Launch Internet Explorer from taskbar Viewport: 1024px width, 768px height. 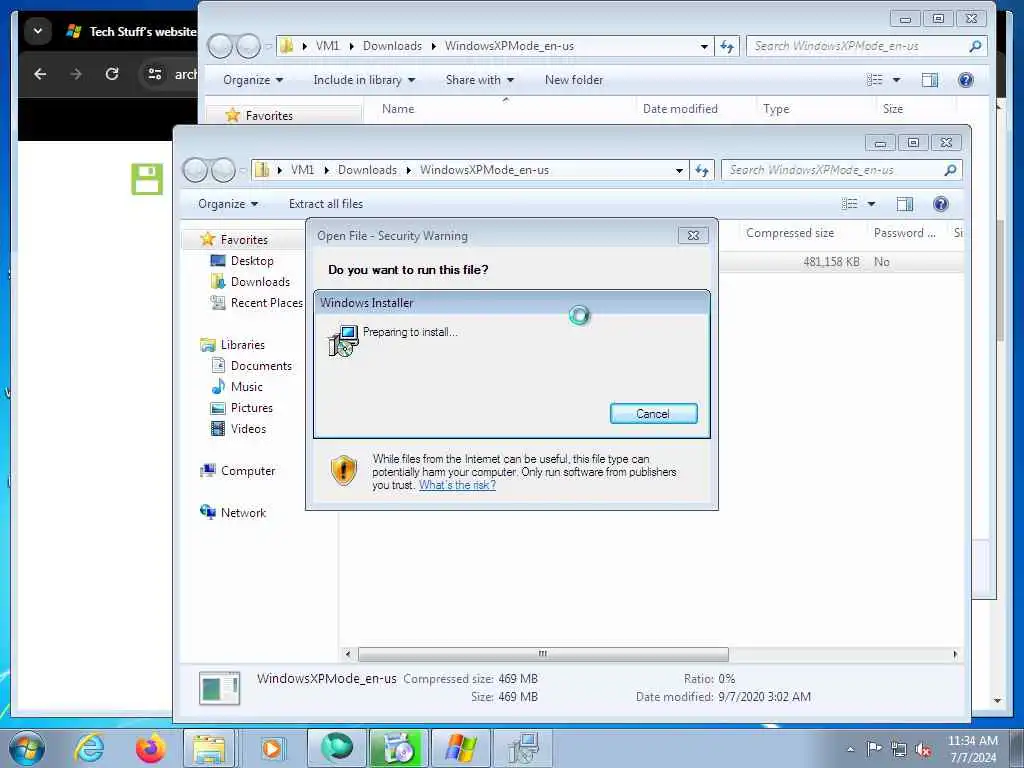click(89, 748)
